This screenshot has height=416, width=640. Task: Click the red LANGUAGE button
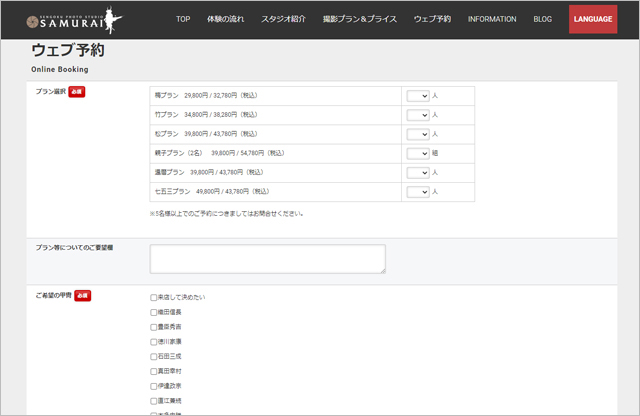(x=593, y=19)
